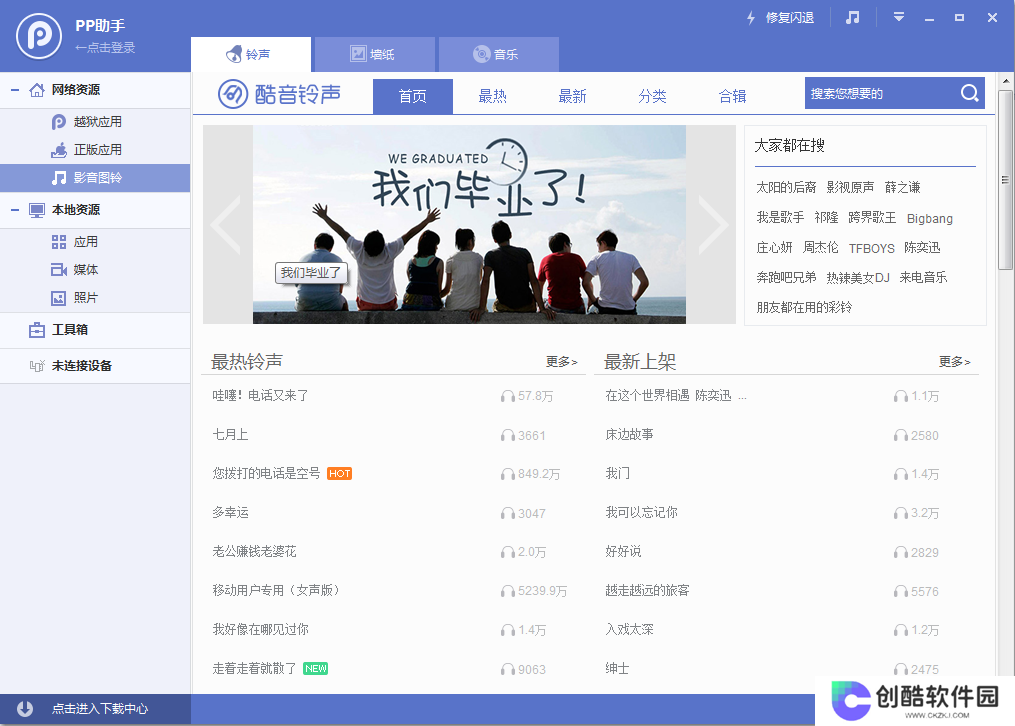Open the 我们毕业了 banner image

coord(469,225)
